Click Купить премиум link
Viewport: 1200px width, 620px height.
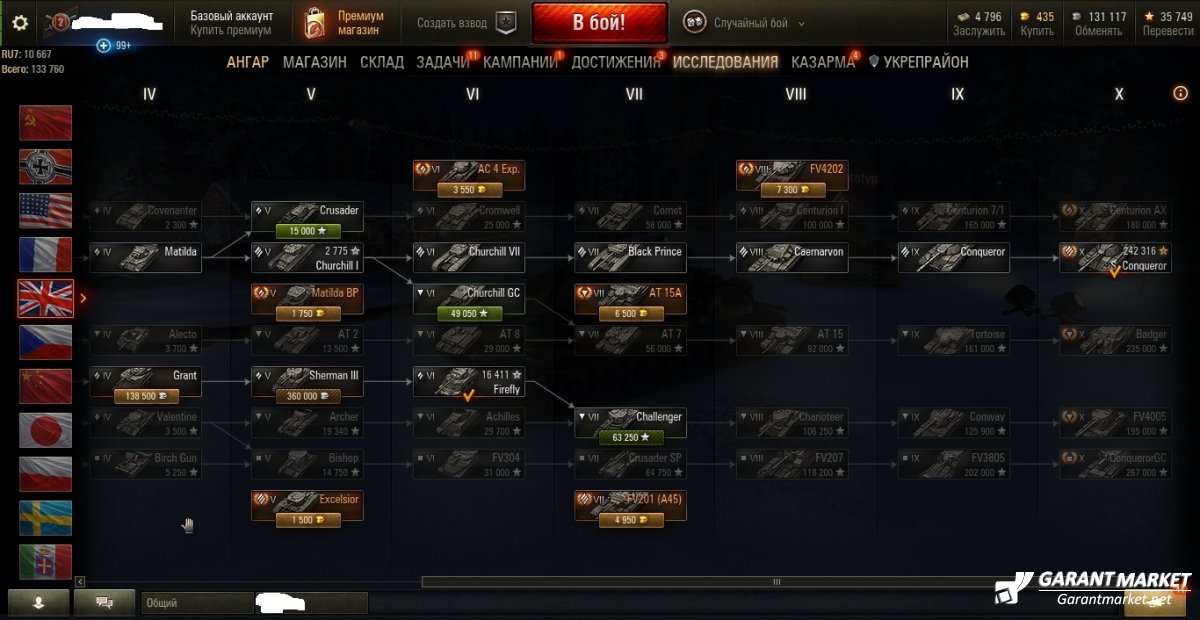(x=231, y=31)
